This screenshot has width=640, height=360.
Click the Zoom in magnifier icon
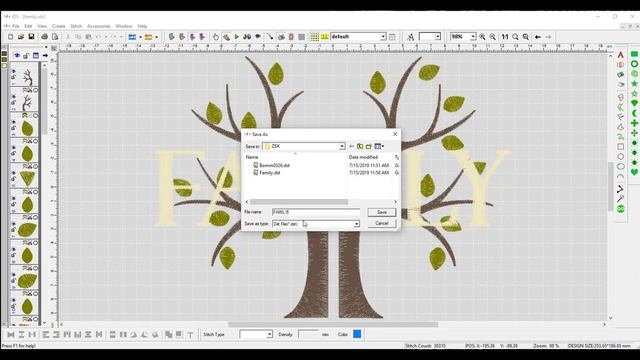(482, 37)
